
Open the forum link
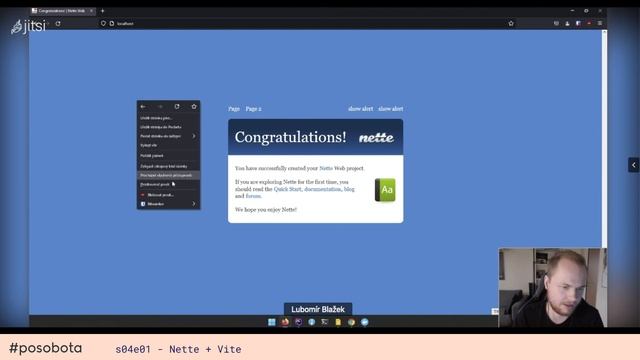click(253, 196)
